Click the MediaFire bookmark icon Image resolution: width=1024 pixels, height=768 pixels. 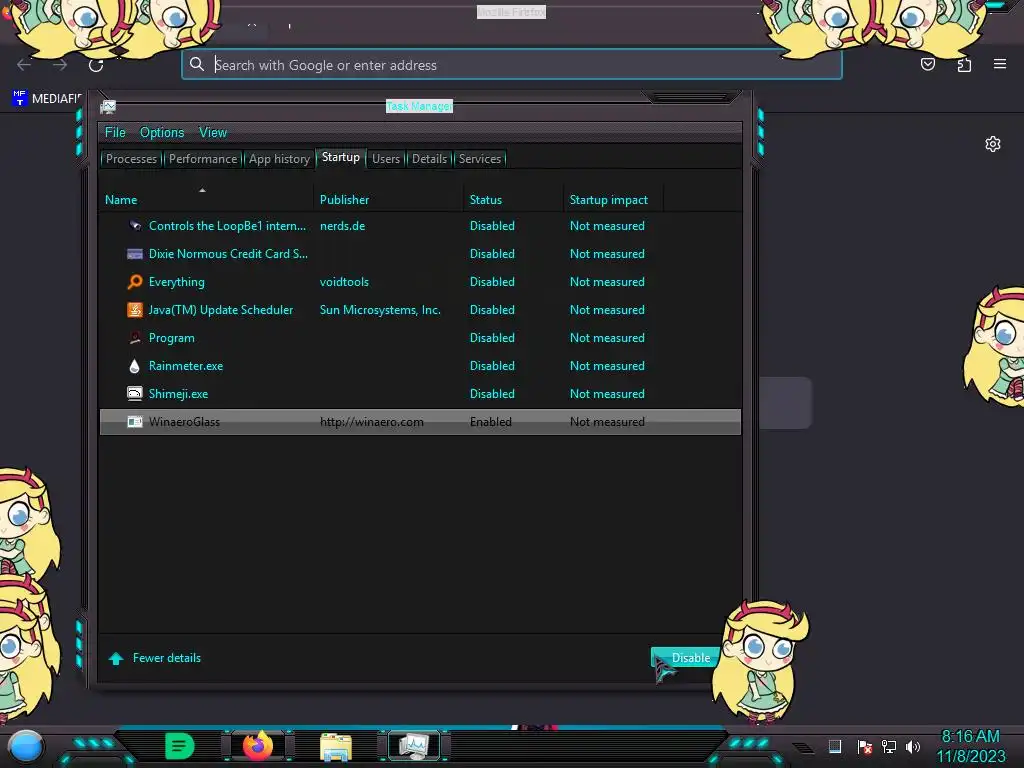pos(20,98)
